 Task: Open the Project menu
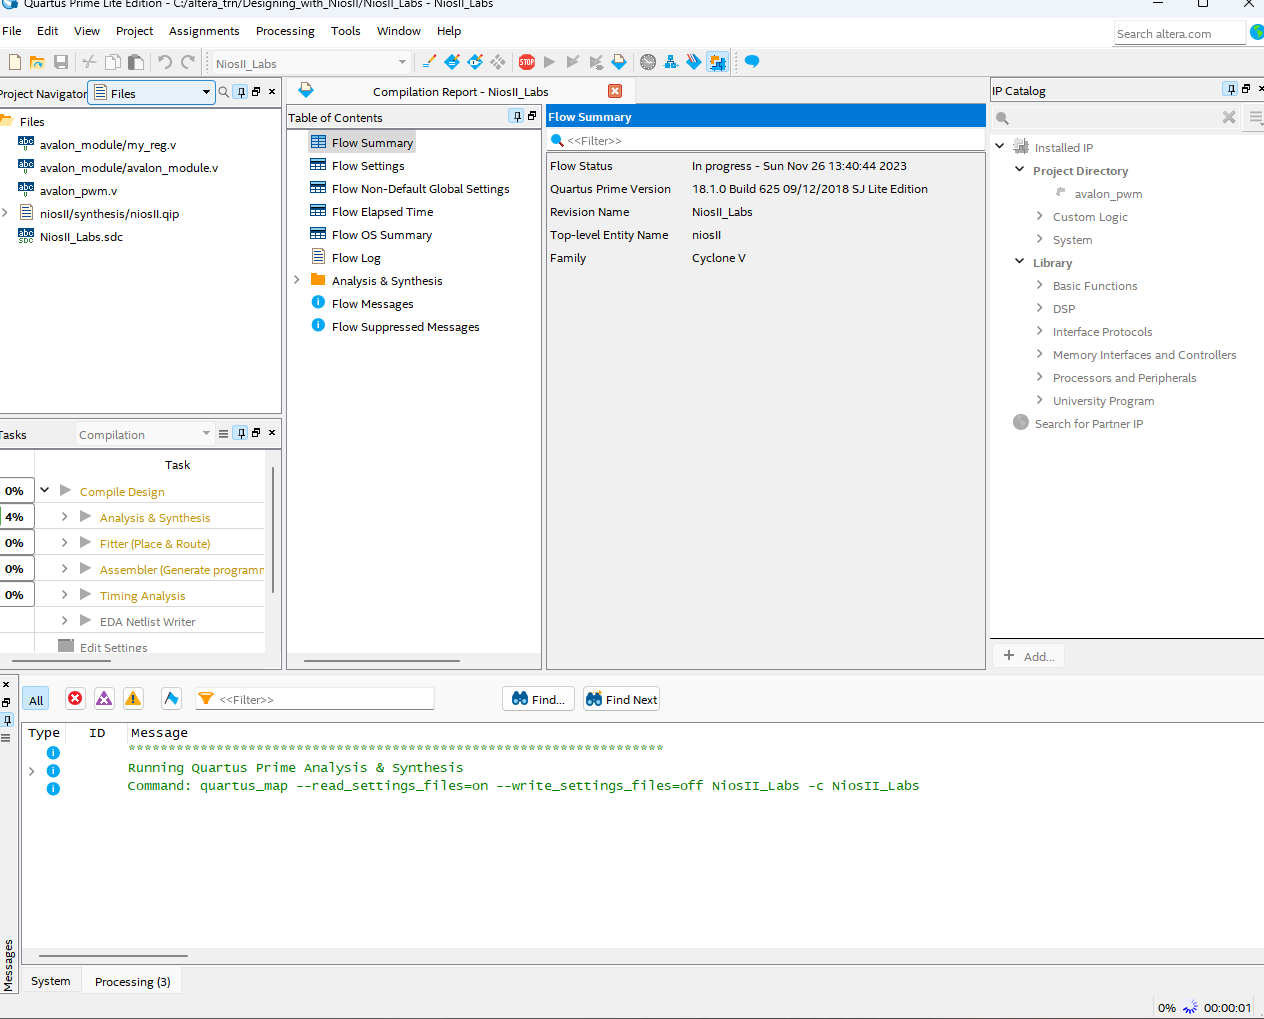pyautogui.click(x=135, y=31)
